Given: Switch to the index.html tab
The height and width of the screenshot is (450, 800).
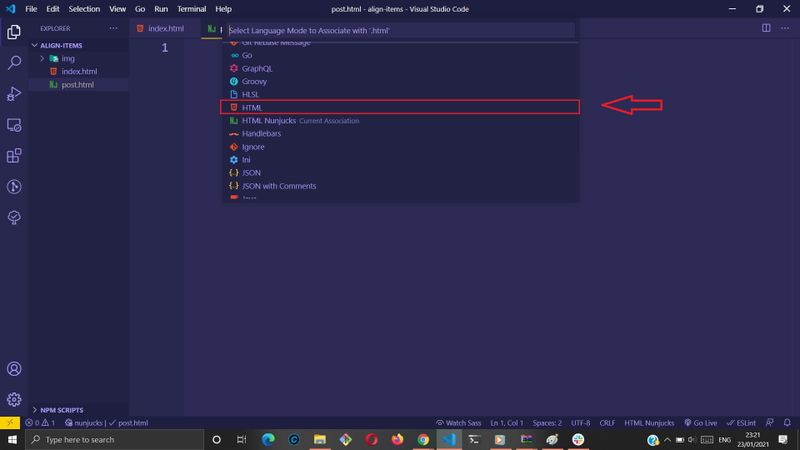Looking at the screenshot, I should pos(164,29).
